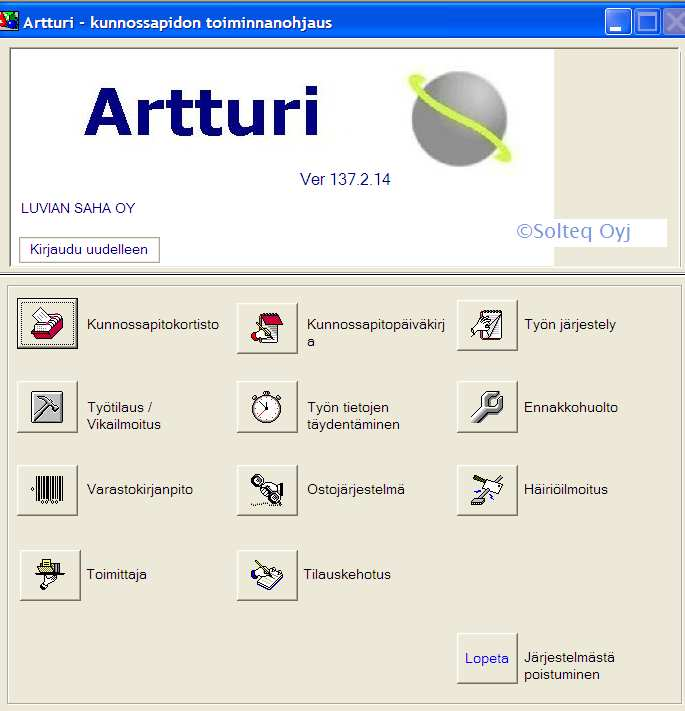Click the Lopeta button to exit

487,658
